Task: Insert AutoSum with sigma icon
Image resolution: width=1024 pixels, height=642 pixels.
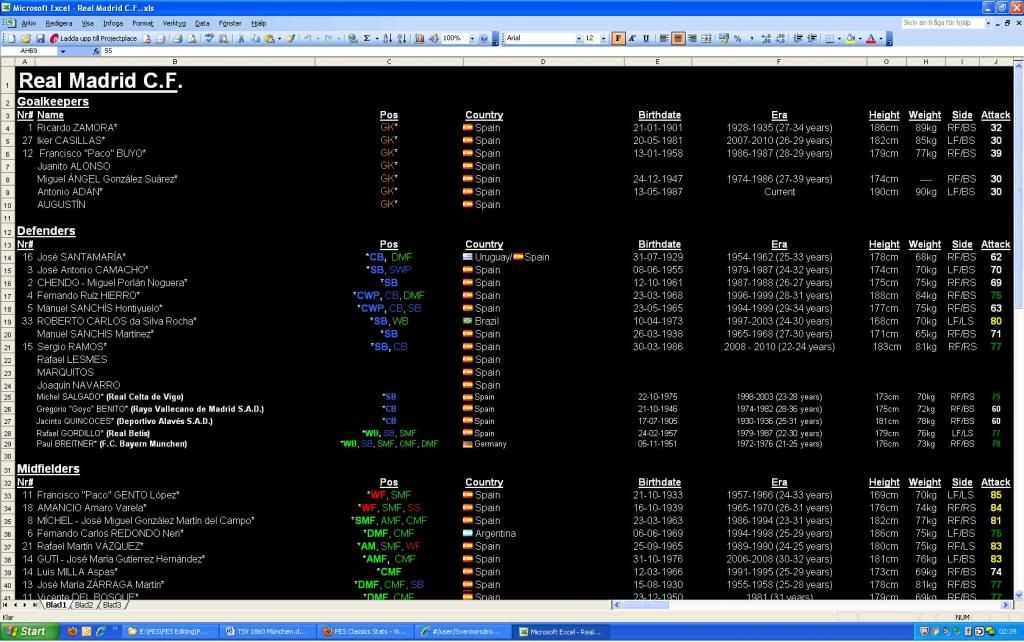Action: click(367, 39)
